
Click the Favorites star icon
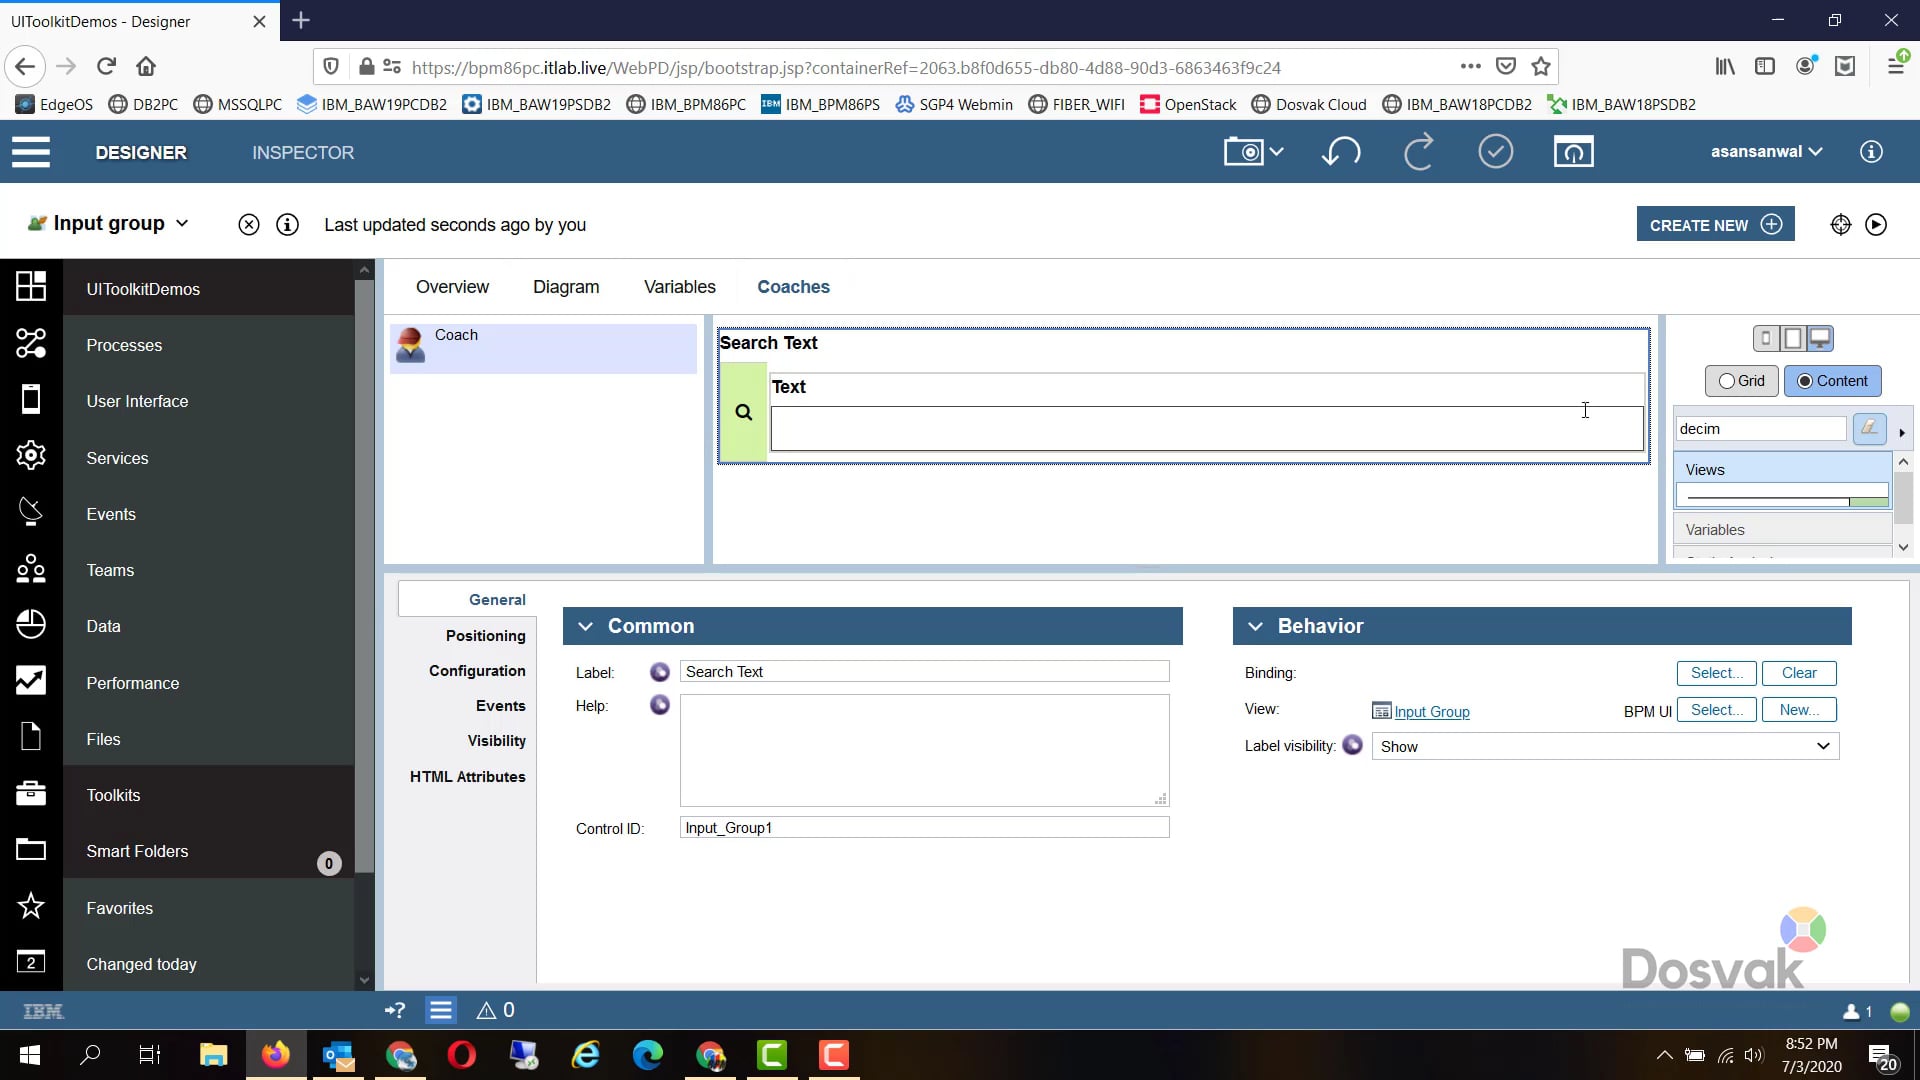(31, 906)
